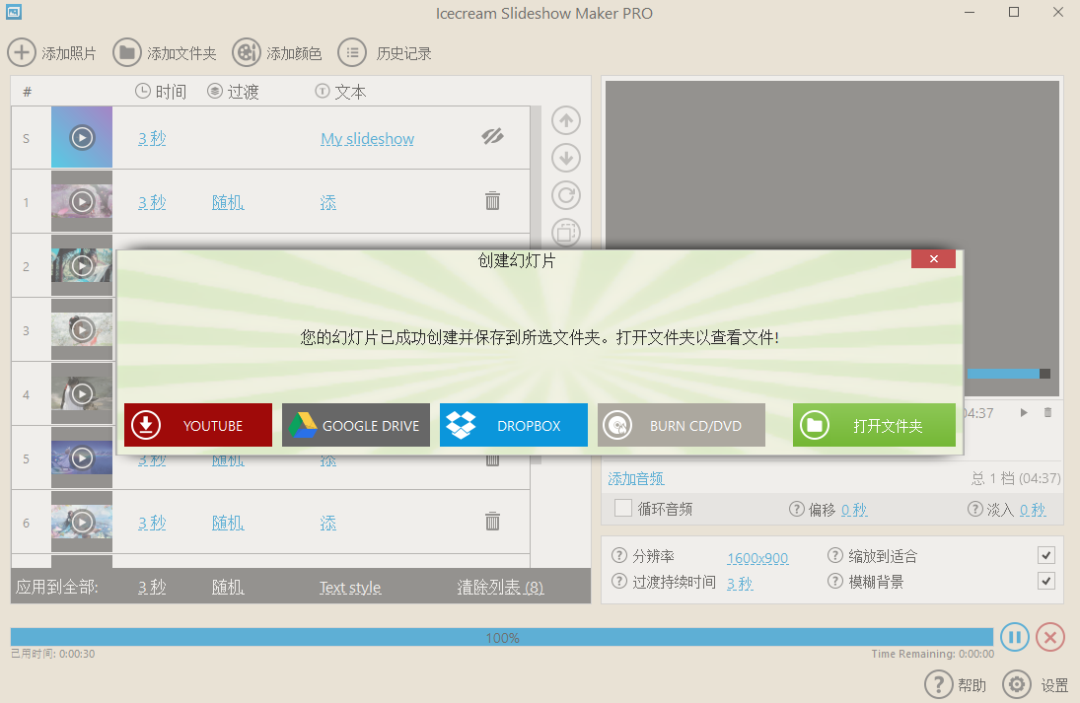The image size is (1080, 703).
Task: Move slide up with arrow icon
Action: [x=566, y=120]
